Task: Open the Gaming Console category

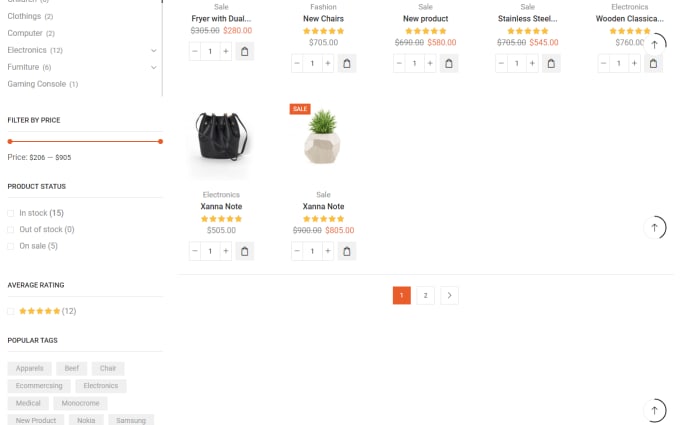Action: click(x=37, y=84)
